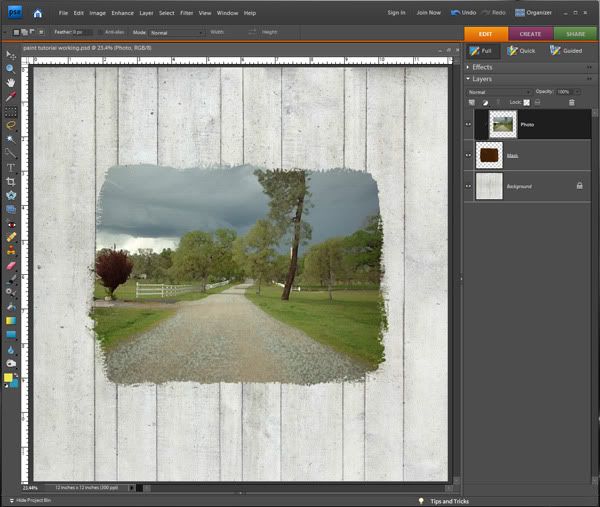This screenshot has width=600, height=507.
Task: Select the Sponge tool
Action: 11,363
